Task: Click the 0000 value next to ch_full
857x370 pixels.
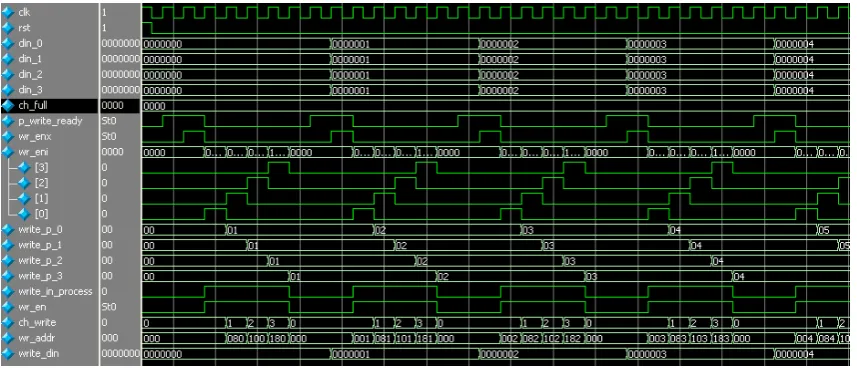Action: (x=112, y=105)
